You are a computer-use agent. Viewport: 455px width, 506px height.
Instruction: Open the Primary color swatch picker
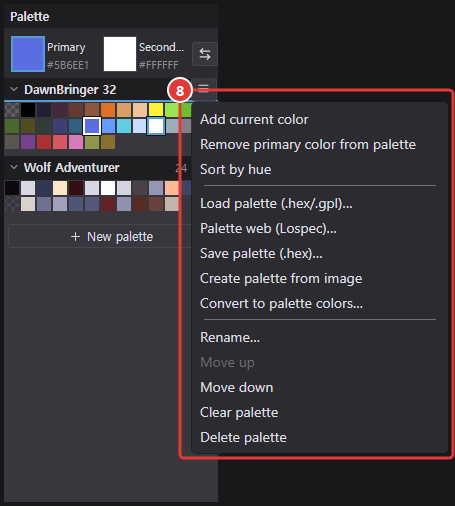tap(28, 54)
